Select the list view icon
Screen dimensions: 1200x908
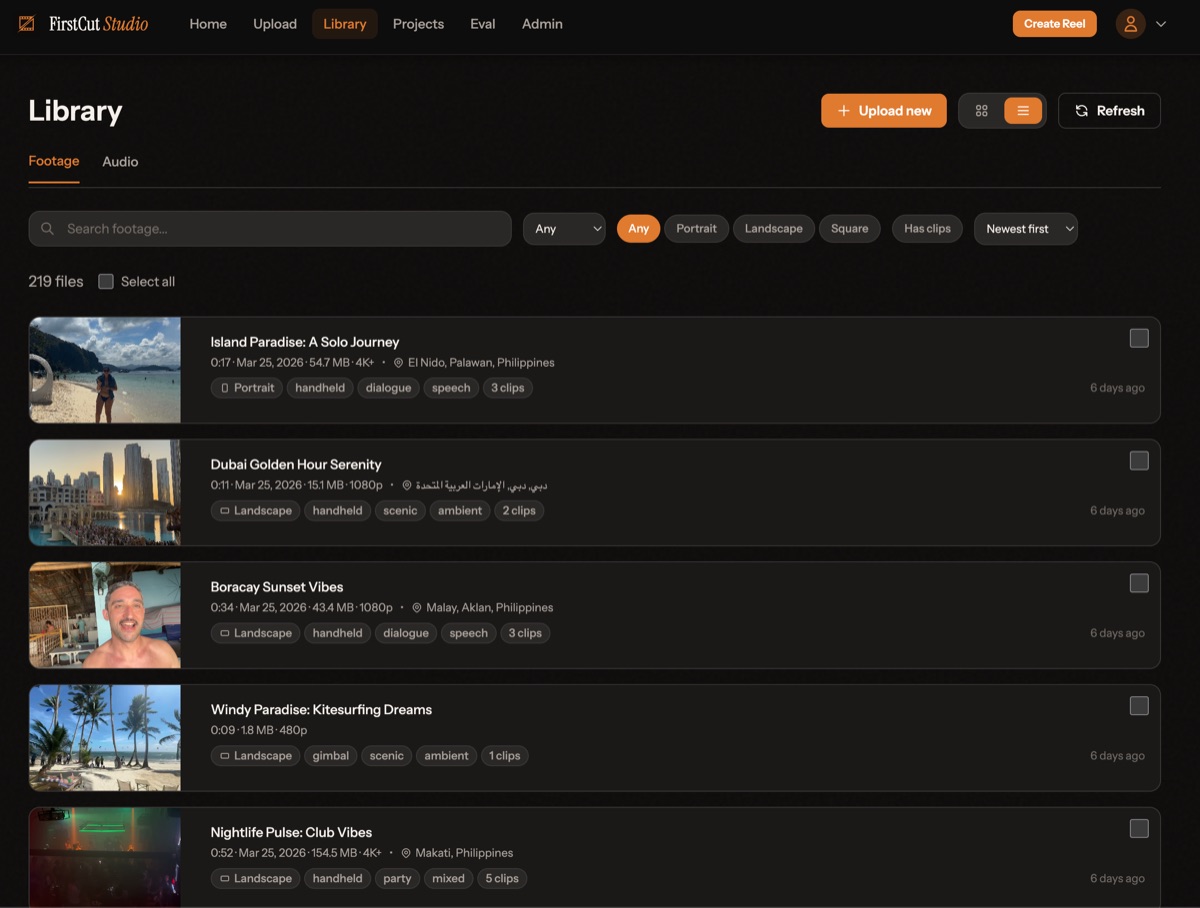[x=1021, y=110]
